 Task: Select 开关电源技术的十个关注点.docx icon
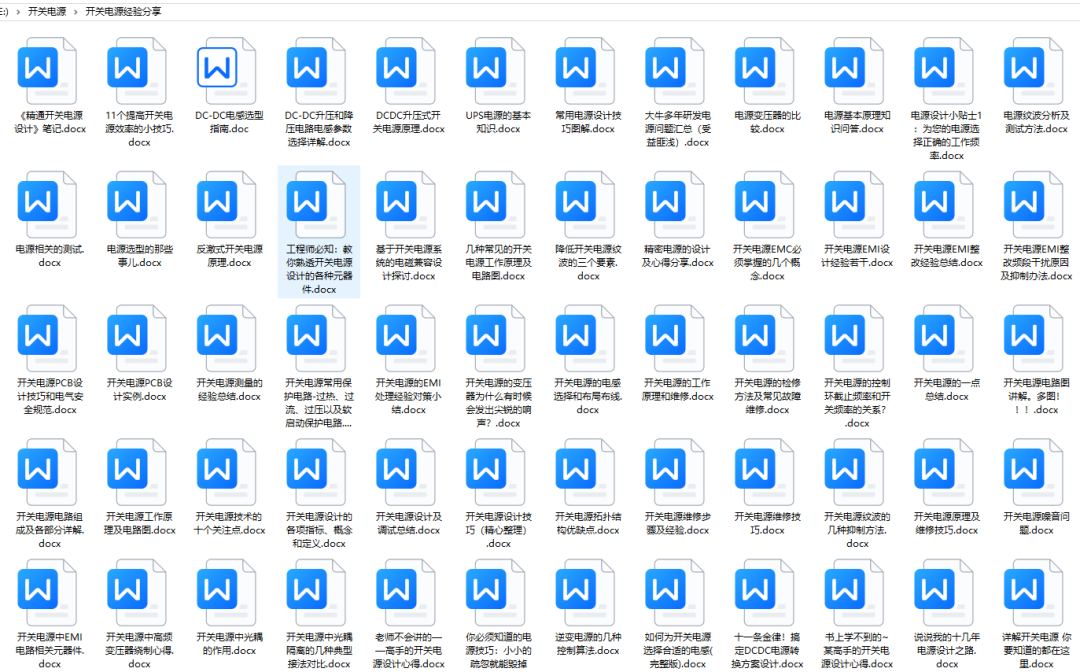click(226, 472)
